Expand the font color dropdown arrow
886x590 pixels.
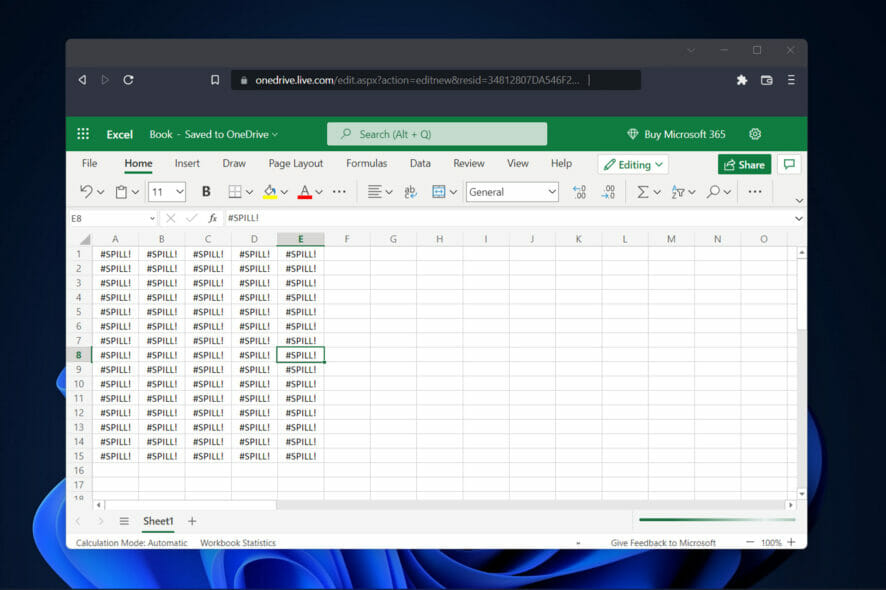point(319,193)
